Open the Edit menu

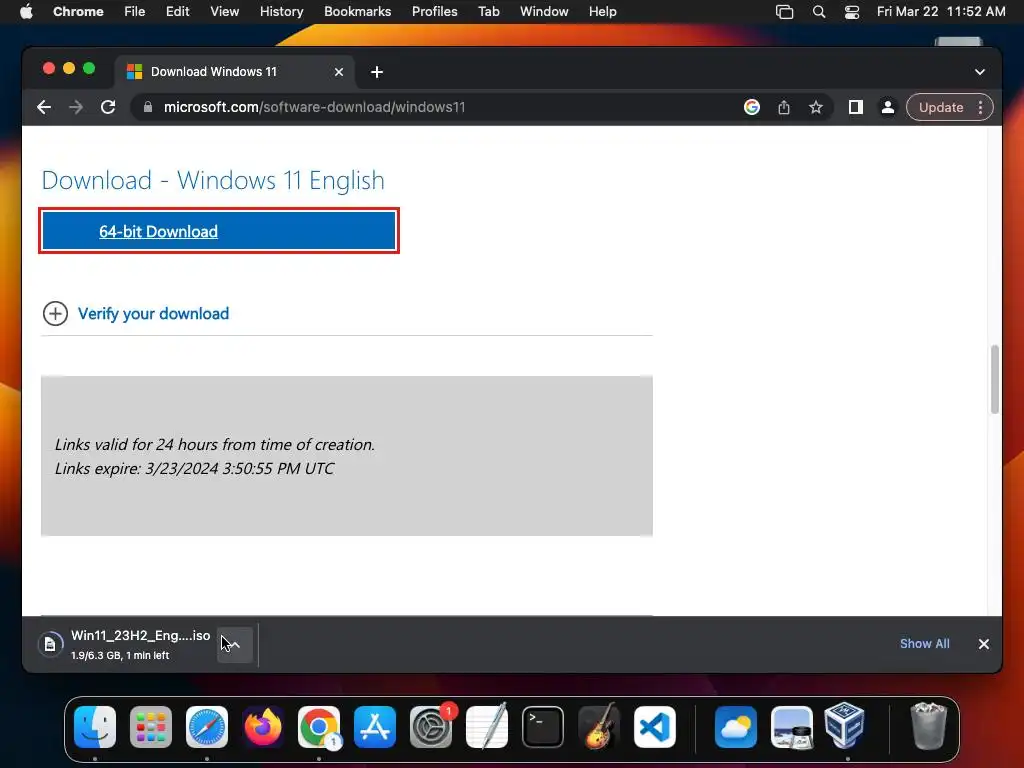pos(177,12)
